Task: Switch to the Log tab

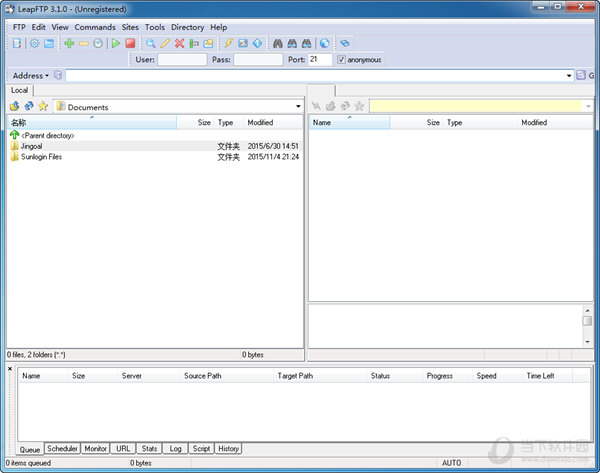Action: pos(175,448)
